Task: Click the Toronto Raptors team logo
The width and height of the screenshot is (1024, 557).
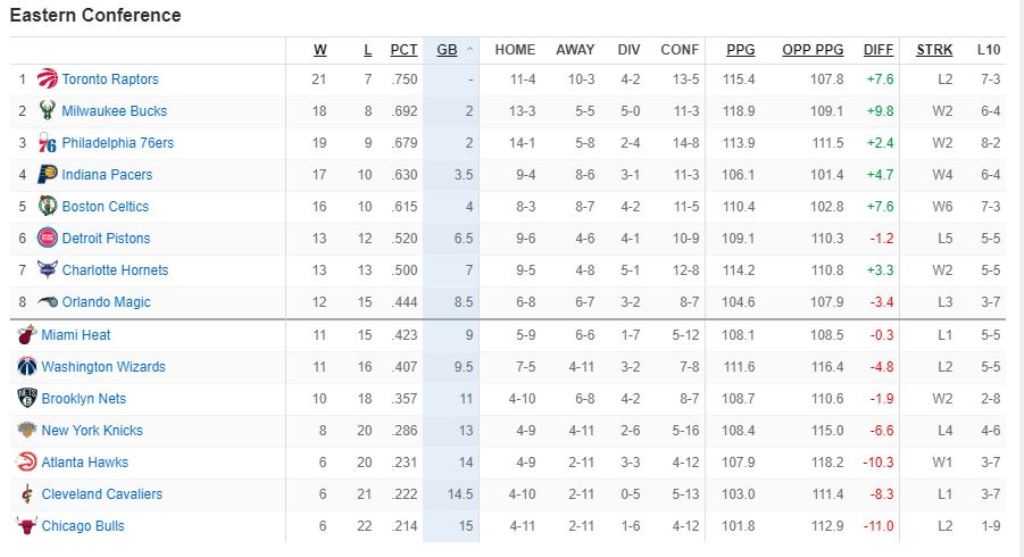Action: tap(47, 79)
